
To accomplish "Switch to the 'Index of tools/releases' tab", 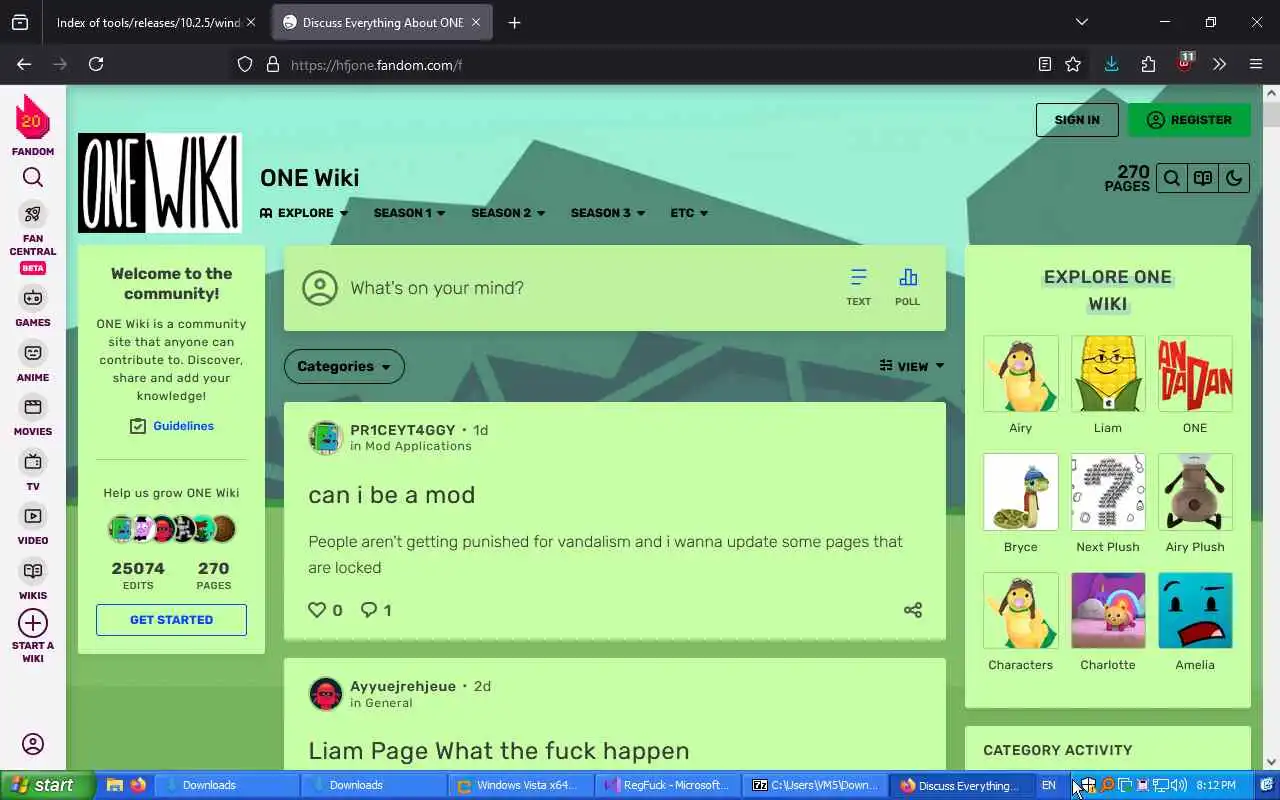I will point(148,22).
